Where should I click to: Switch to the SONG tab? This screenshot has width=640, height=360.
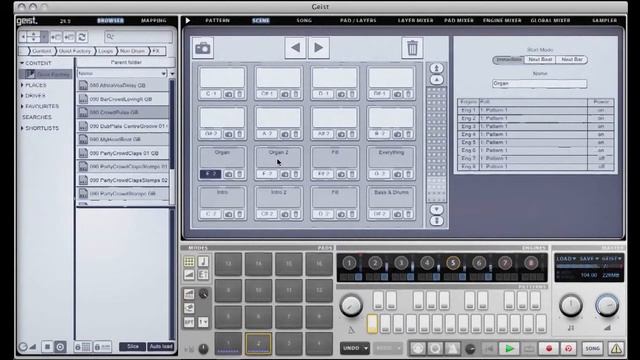pos(304,20)
